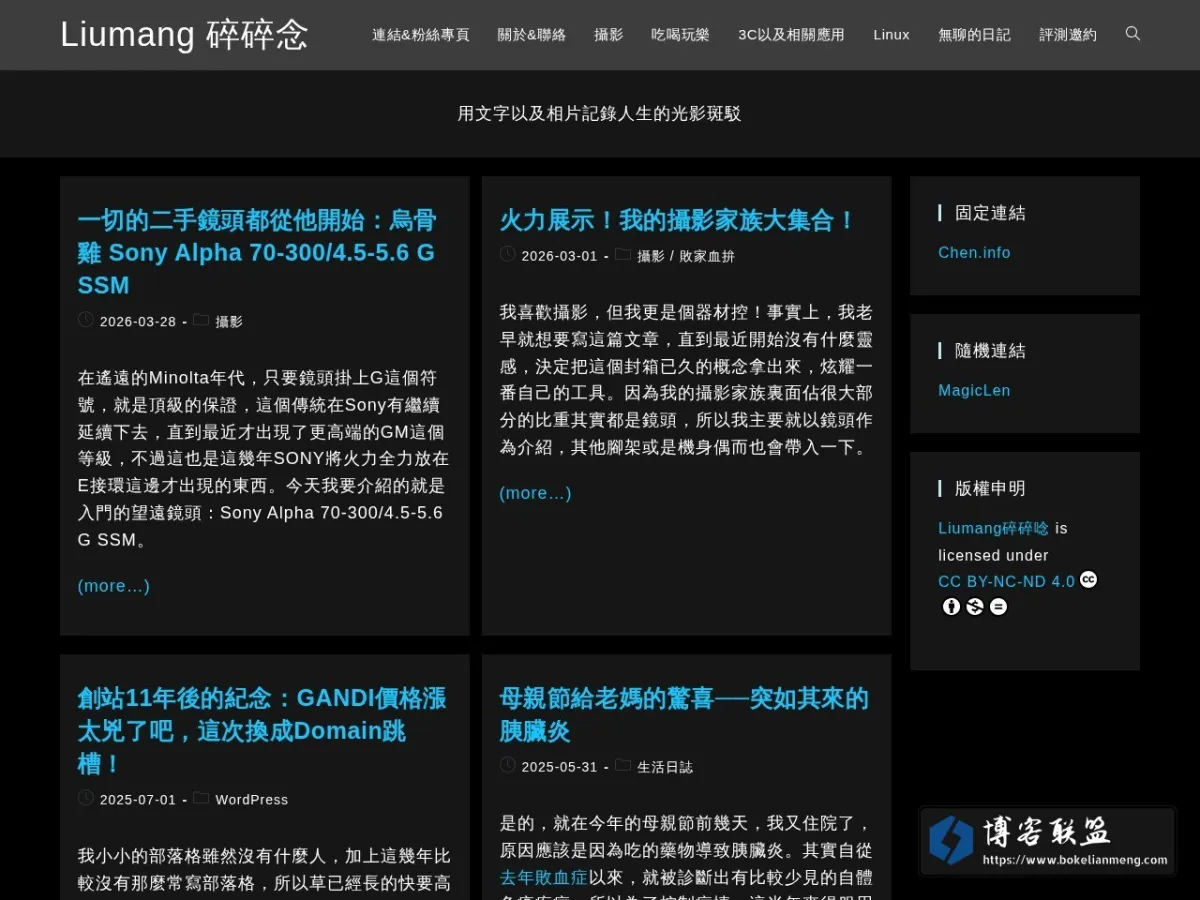This screenshot has height=900, width=1200.
Task: Open the WordPress category link
Action: (x=252, y=800)
